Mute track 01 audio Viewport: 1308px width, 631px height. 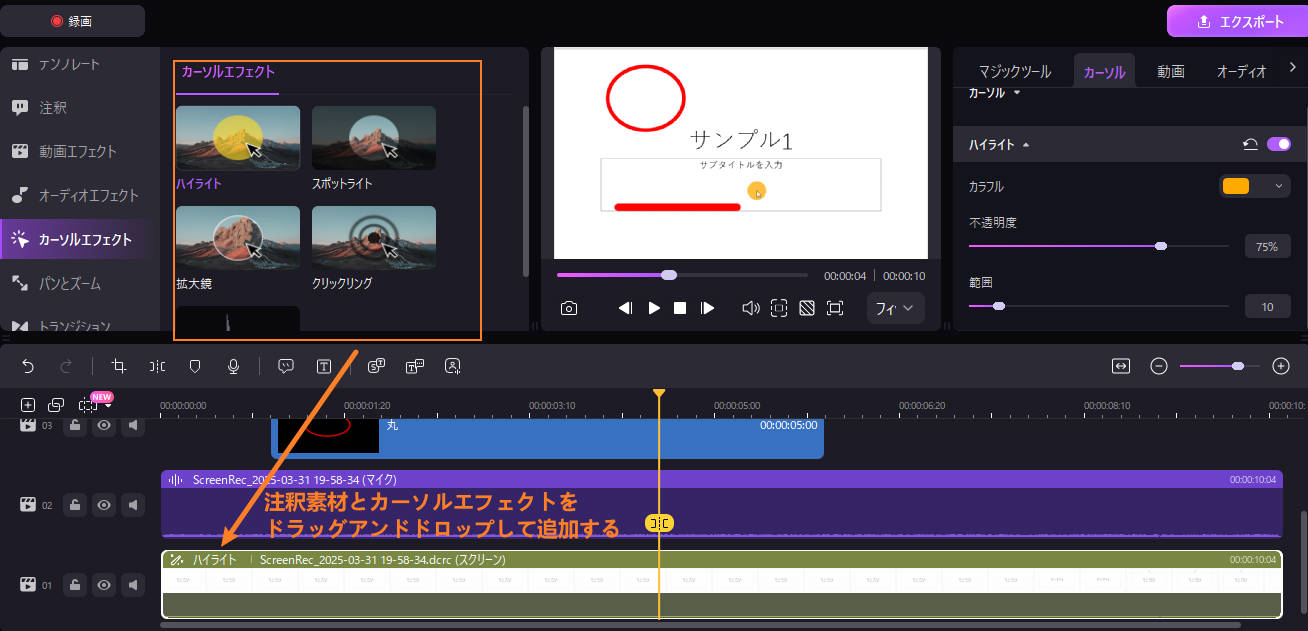point(132,585)
